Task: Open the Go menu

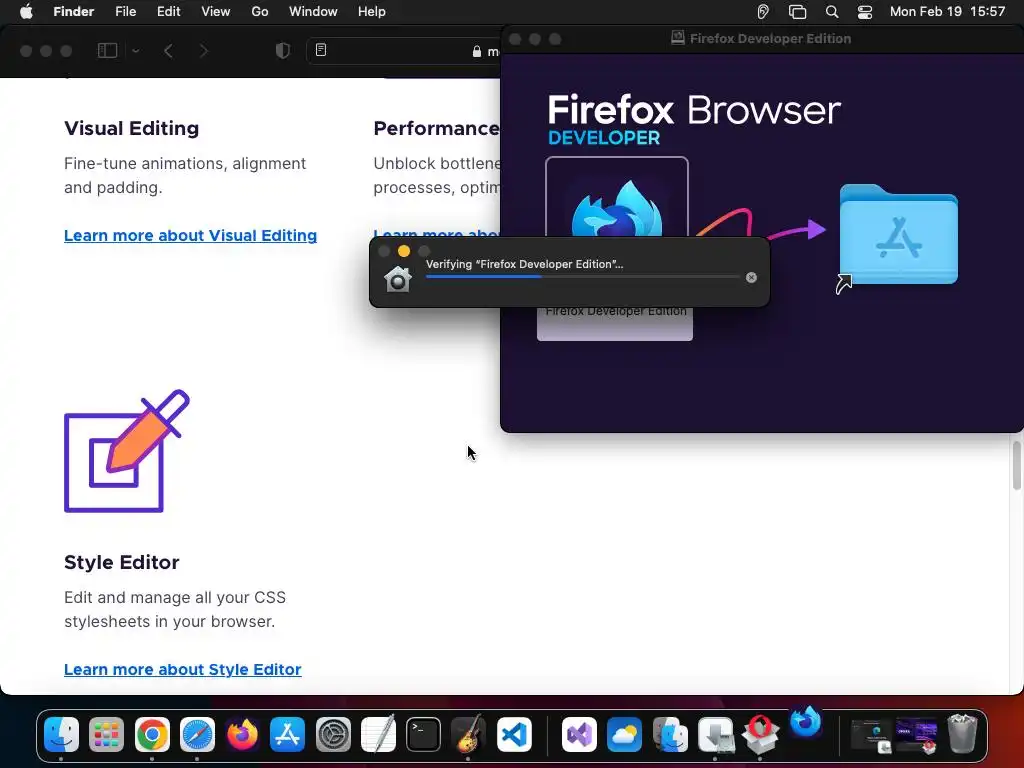Action: click(260, 12)
